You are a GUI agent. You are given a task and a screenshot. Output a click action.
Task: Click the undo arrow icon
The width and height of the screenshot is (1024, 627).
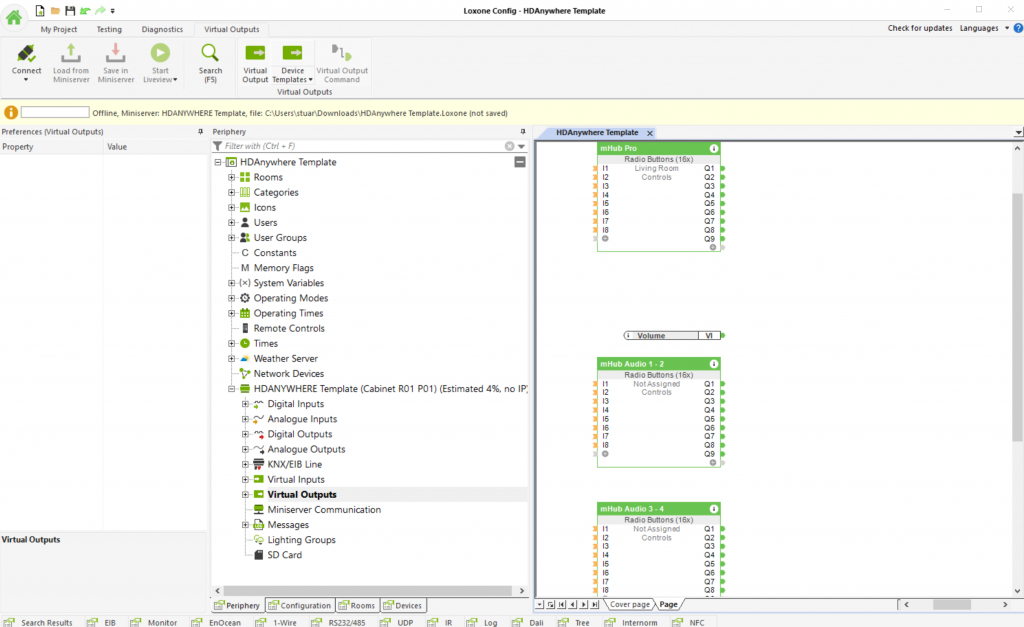click(85, 10)
